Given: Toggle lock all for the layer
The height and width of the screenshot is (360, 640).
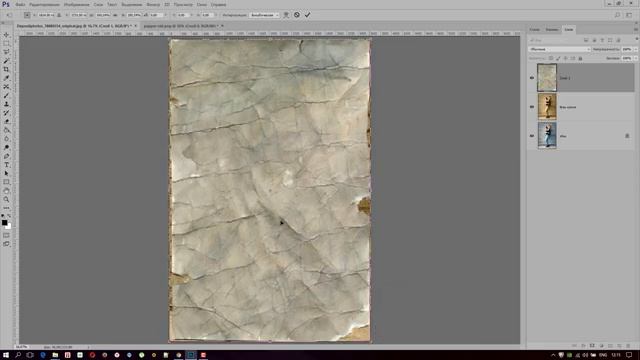Looking at the screenshot, I should (580, 58).
